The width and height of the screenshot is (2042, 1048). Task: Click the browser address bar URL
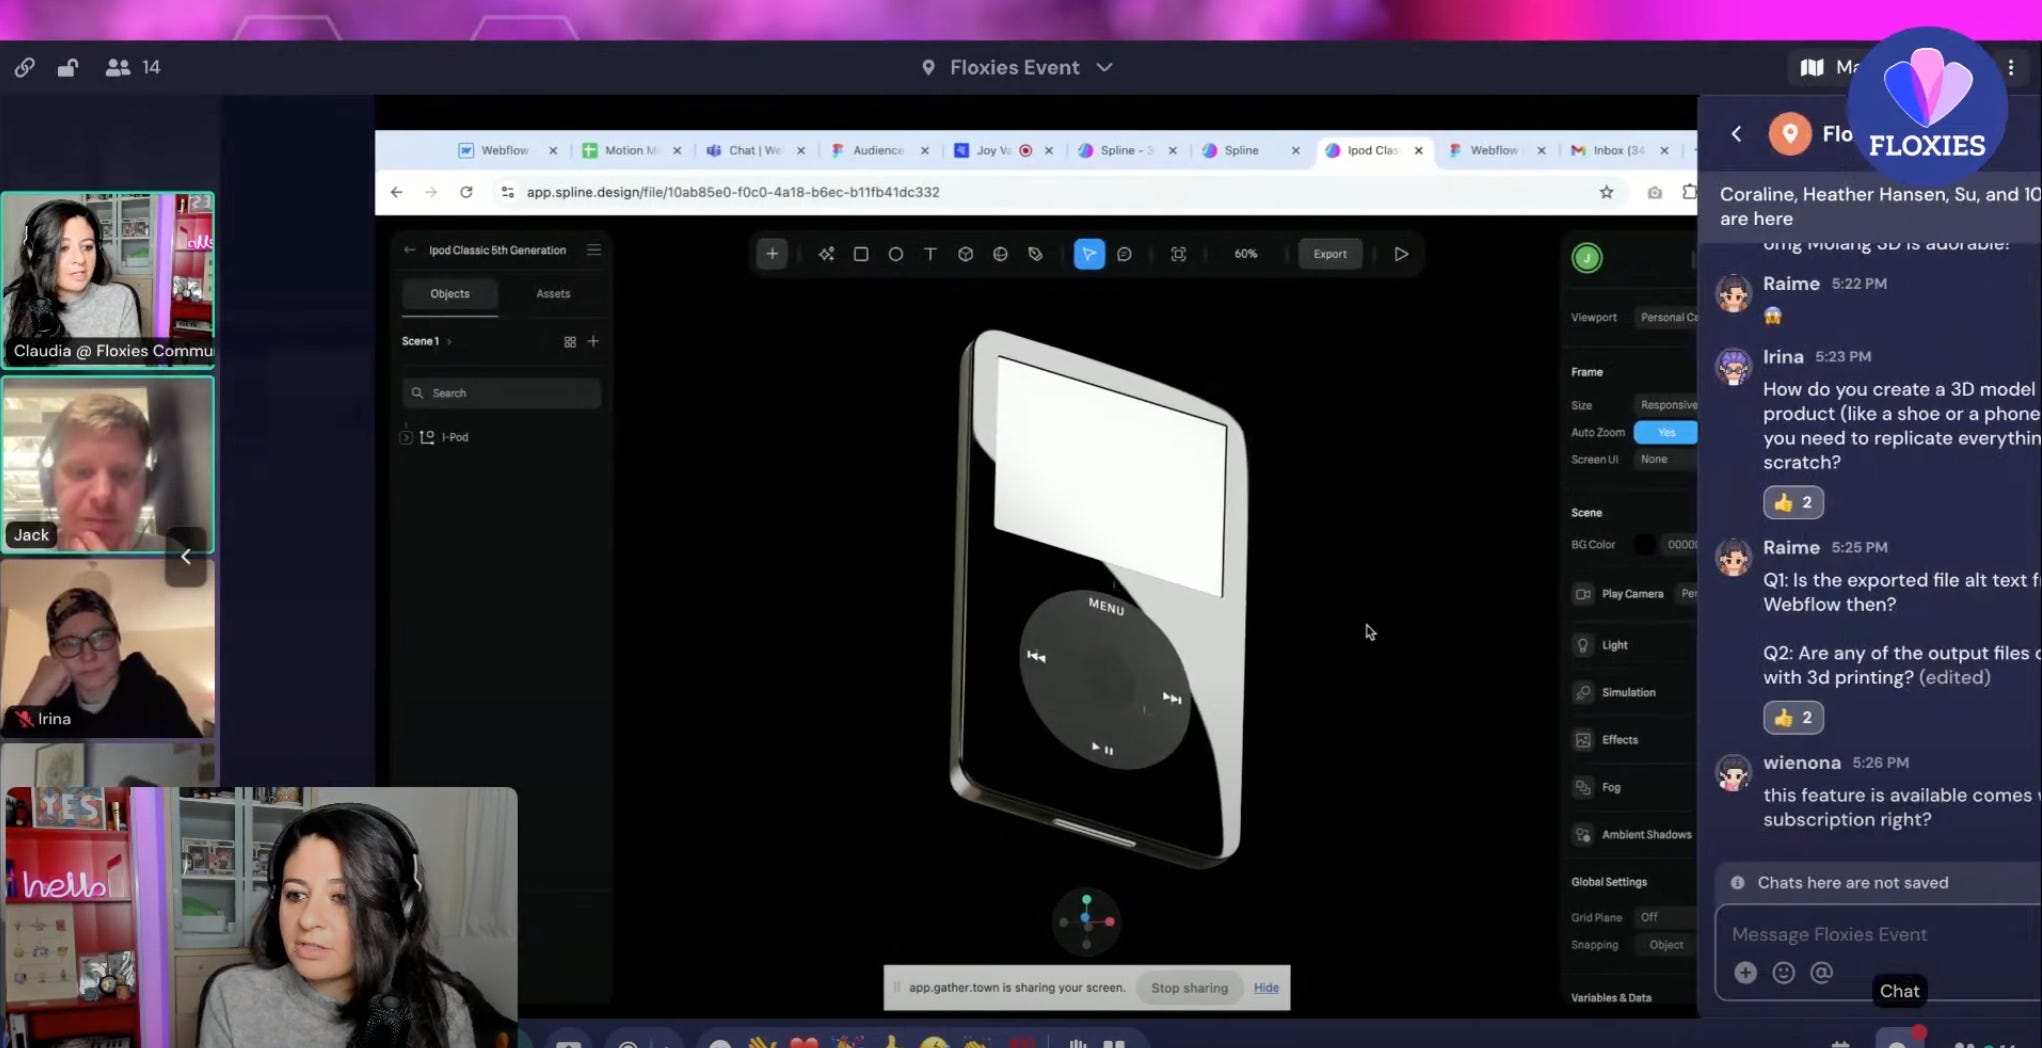click(x=733, y=192)
